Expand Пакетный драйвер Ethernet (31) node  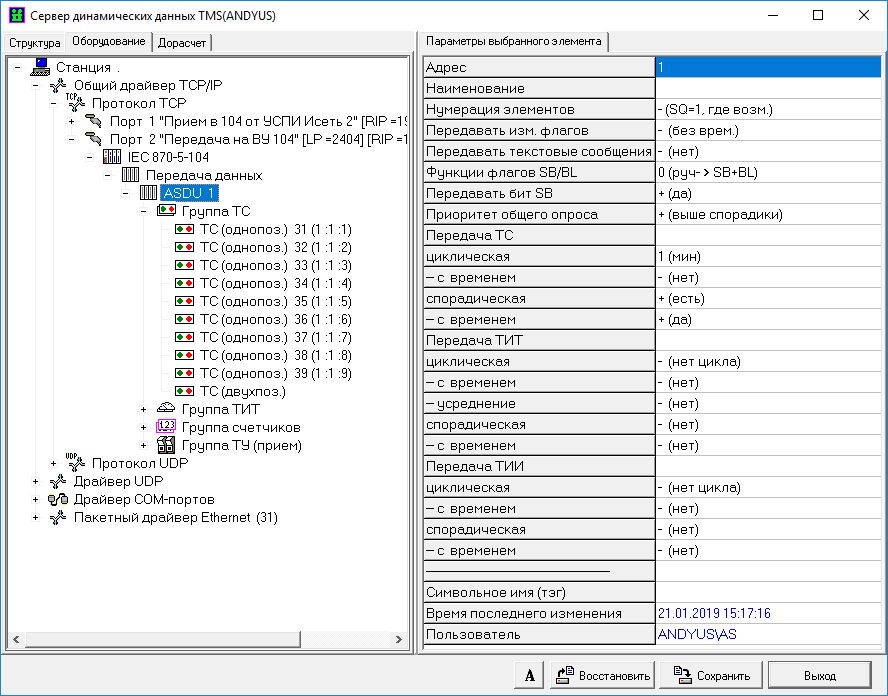36,517
